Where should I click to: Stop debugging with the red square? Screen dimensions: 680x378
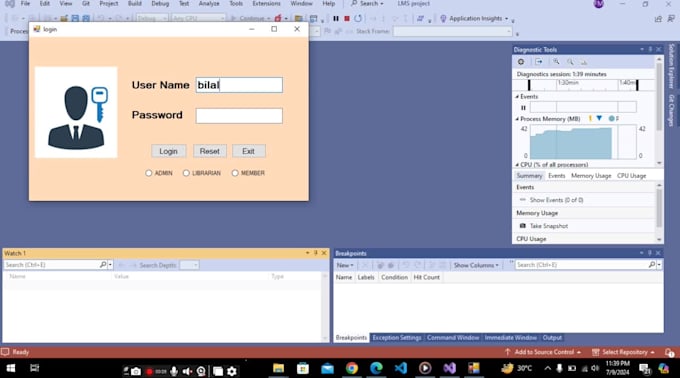pyautogui.click(x=347, y=19)
